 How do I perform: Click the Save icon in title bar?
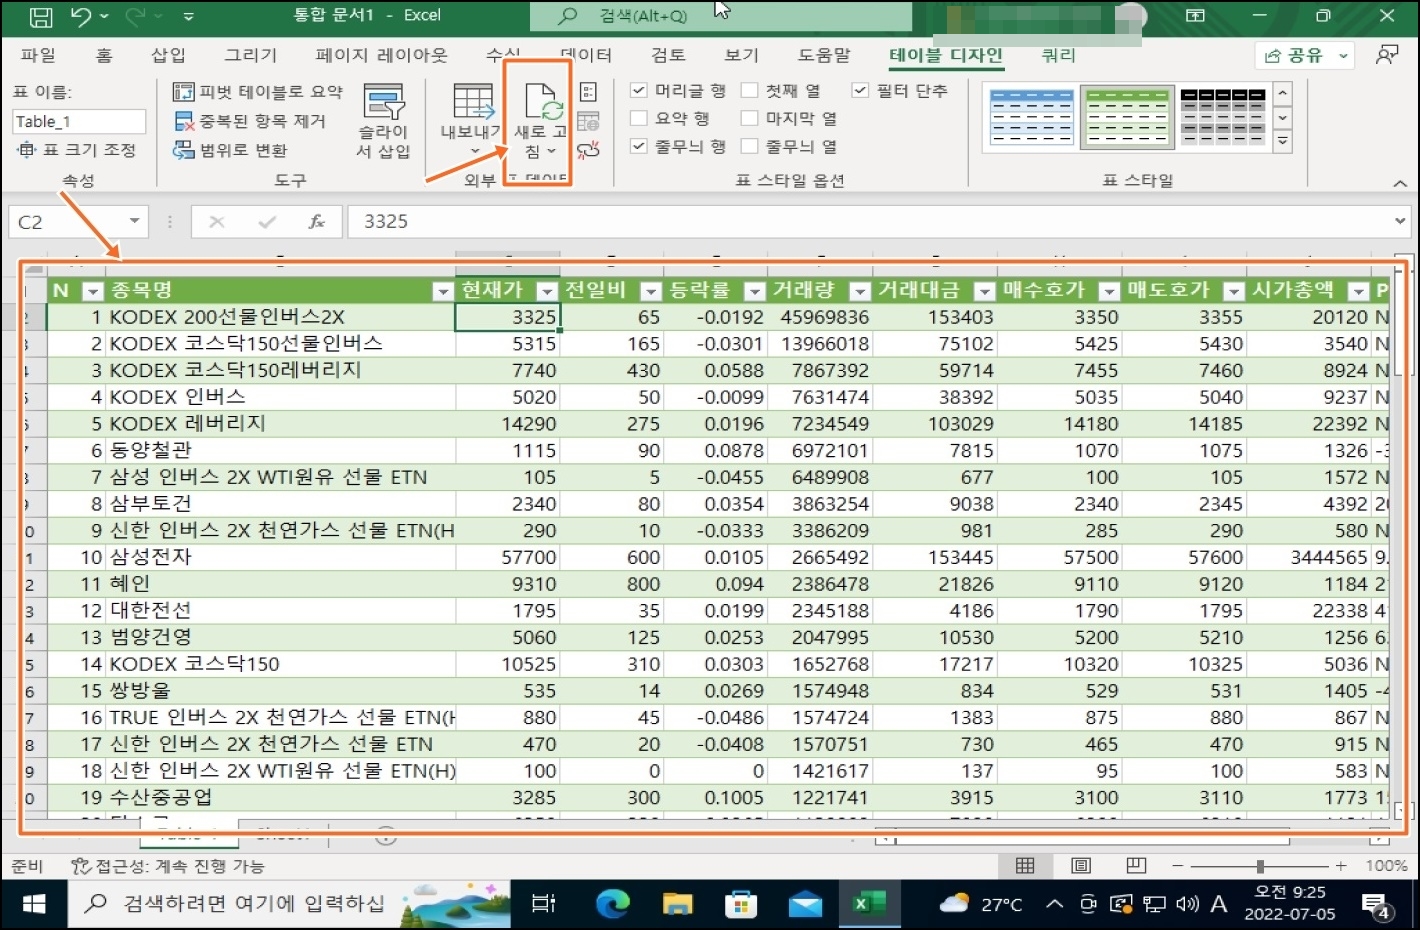tap(40, 16)
